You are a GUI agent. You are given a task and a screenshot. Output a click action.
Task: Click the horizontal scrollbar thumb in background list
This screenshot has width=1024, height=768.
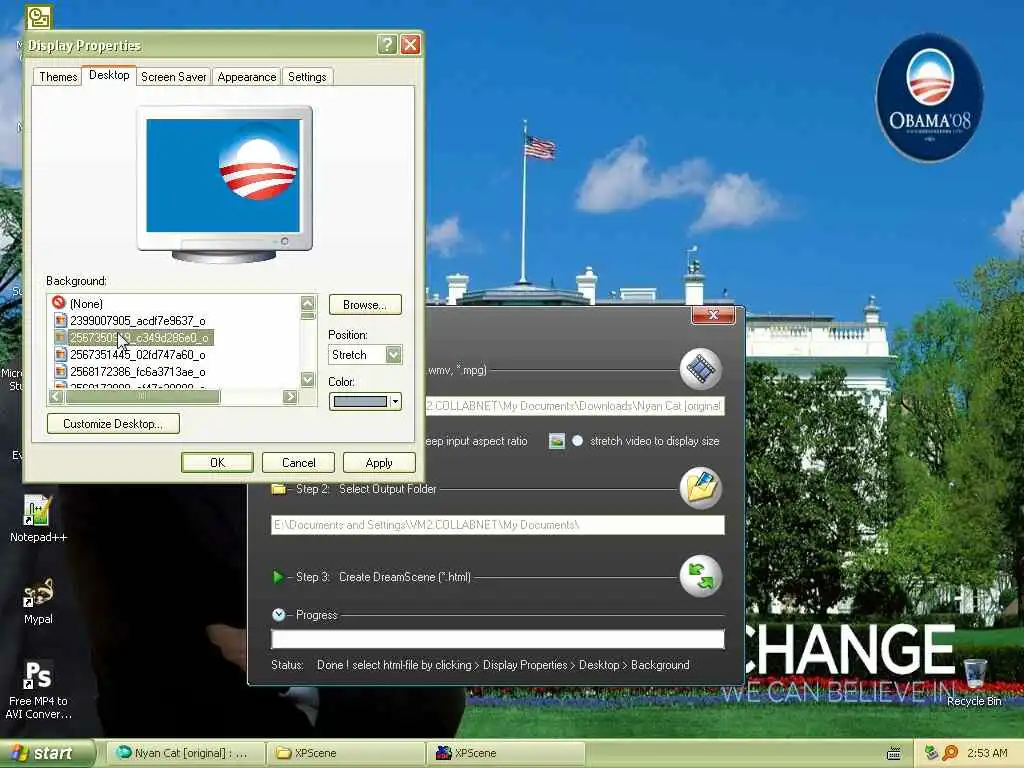click(x=142, y=396)
